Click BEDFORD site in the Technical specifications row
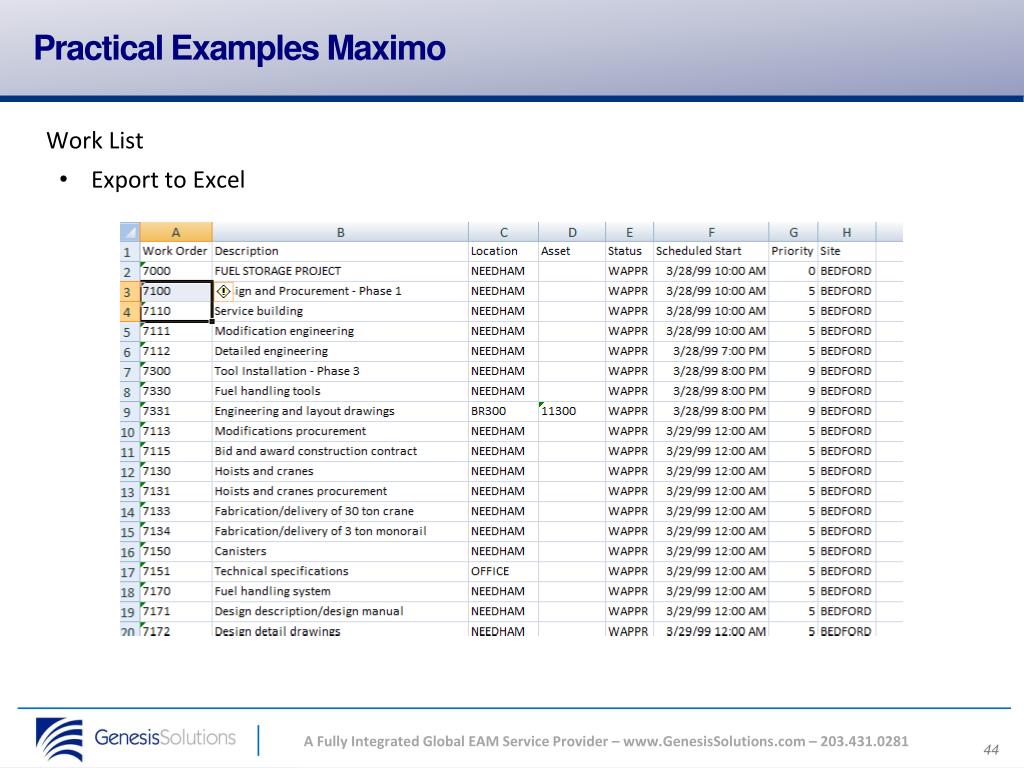Image resolution: width=1024 pixels, height=768 pixels. tap(846, 572)
